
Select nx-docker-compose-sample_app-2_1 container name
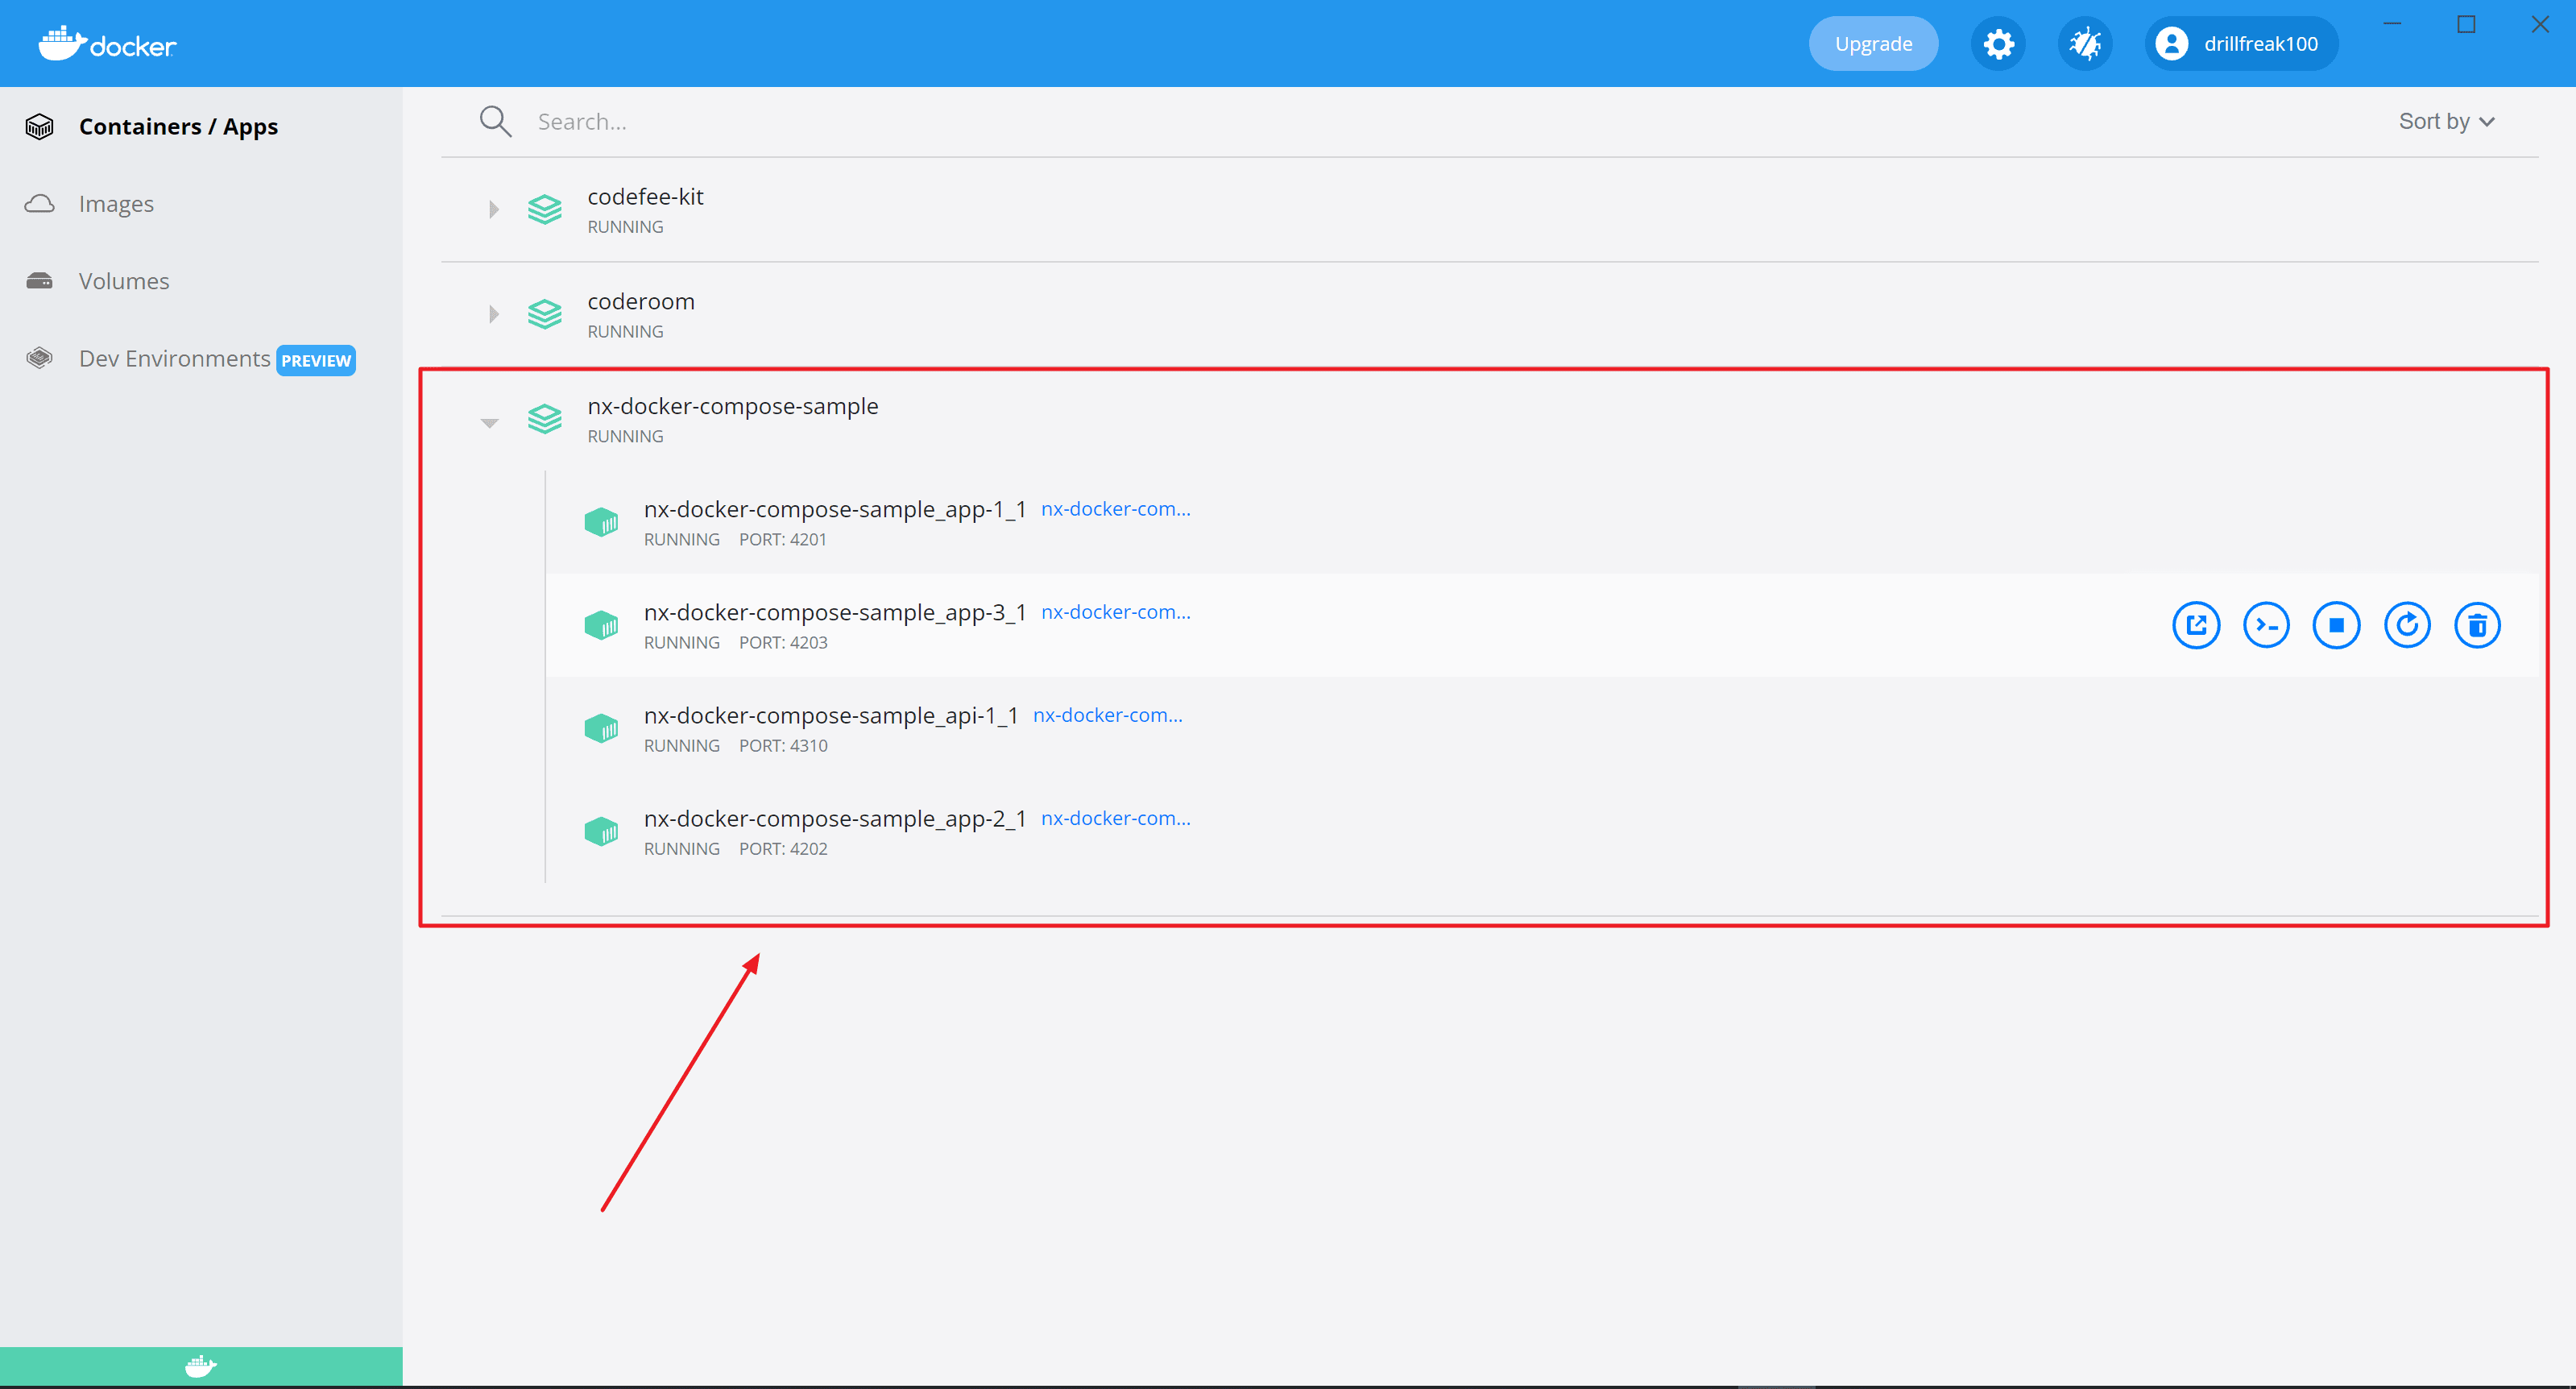click(835, 818)
